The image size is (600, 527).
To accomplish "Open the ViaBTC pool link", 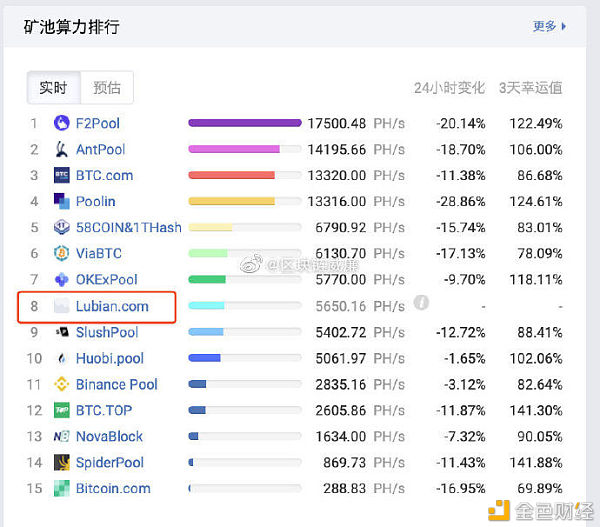I will [99, 253].
